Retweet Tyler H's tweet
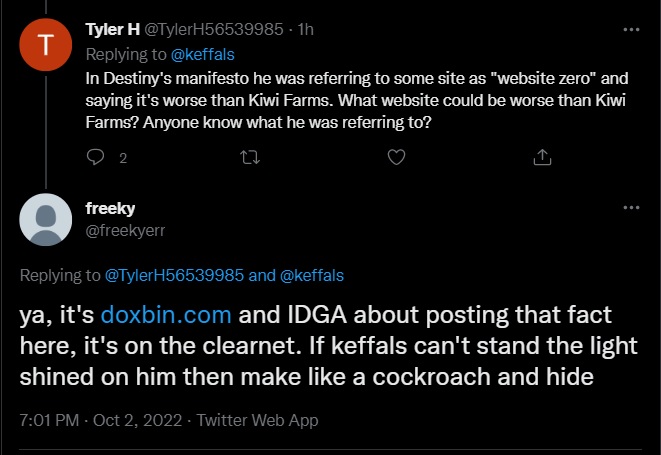Screen dimensions: 661x455 [x=250, y=158]
